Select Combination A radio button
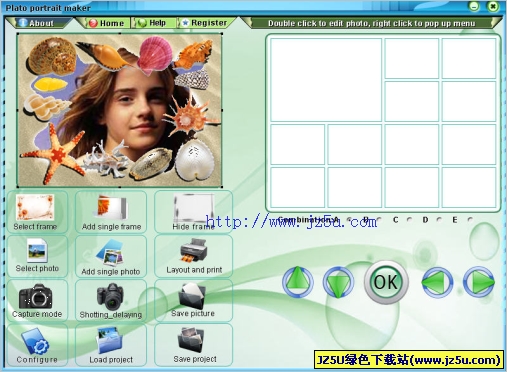The width and height of the screenshot is (507, 372). click(x=349, y=220)
